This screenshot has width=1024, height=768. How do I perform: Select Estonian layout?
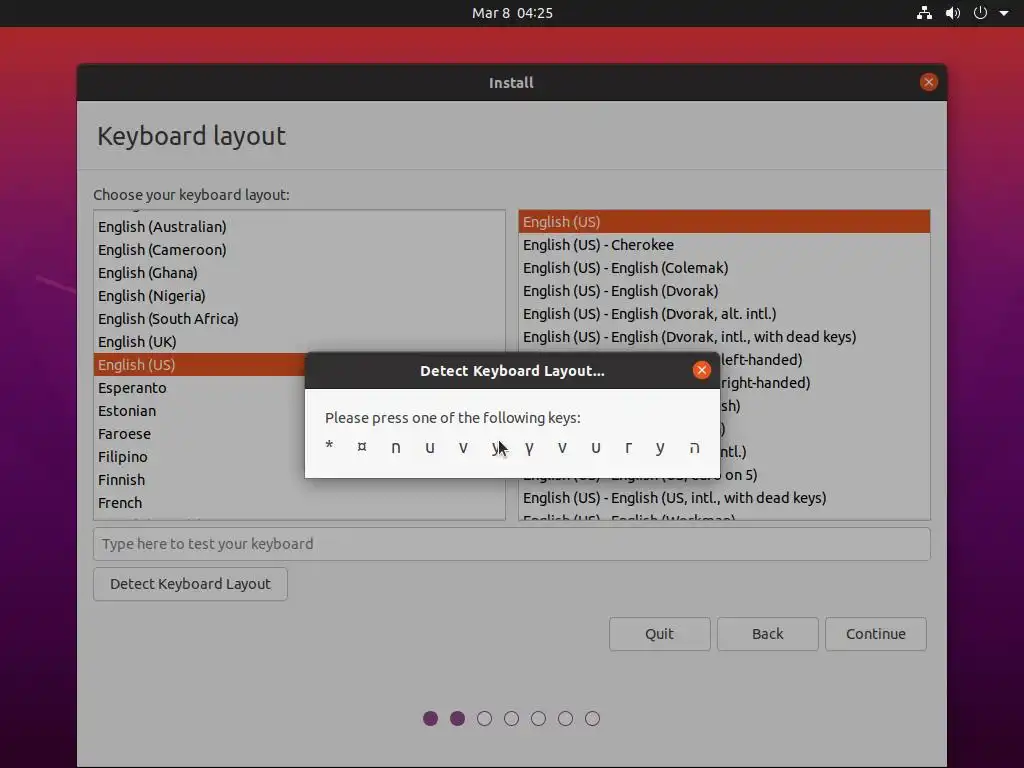click(199, 411)
